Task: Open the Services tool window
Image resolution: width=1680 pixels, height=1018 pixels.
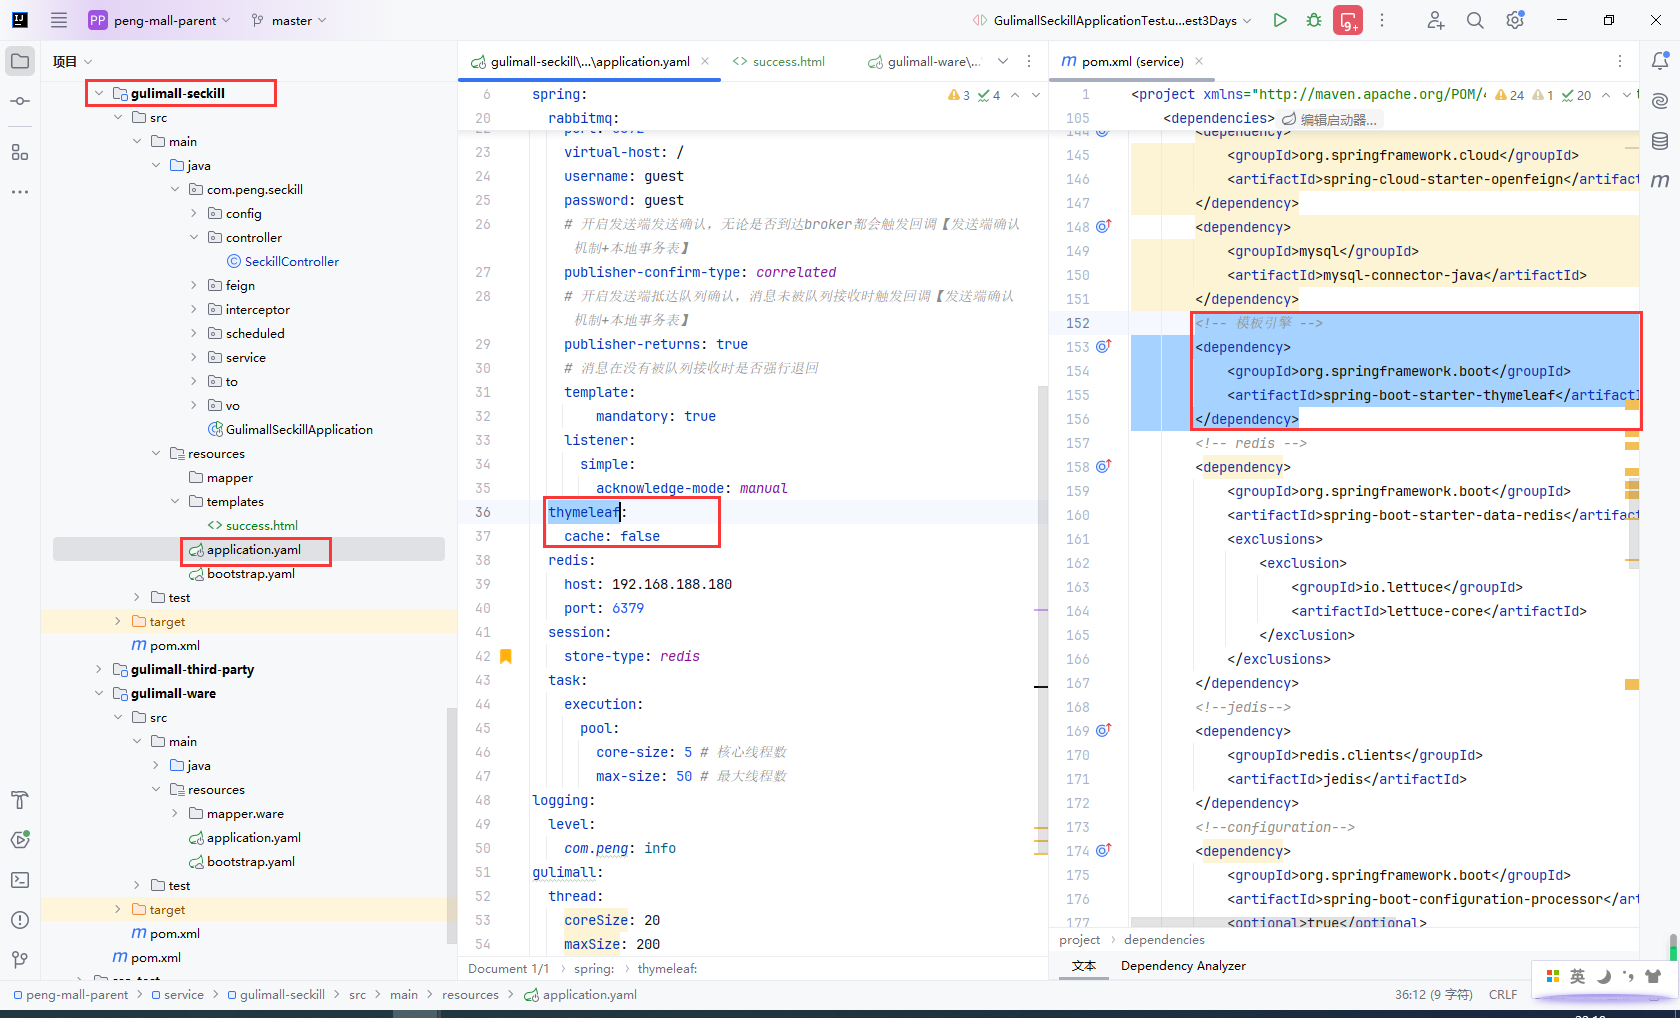Action: click(20, 840)
